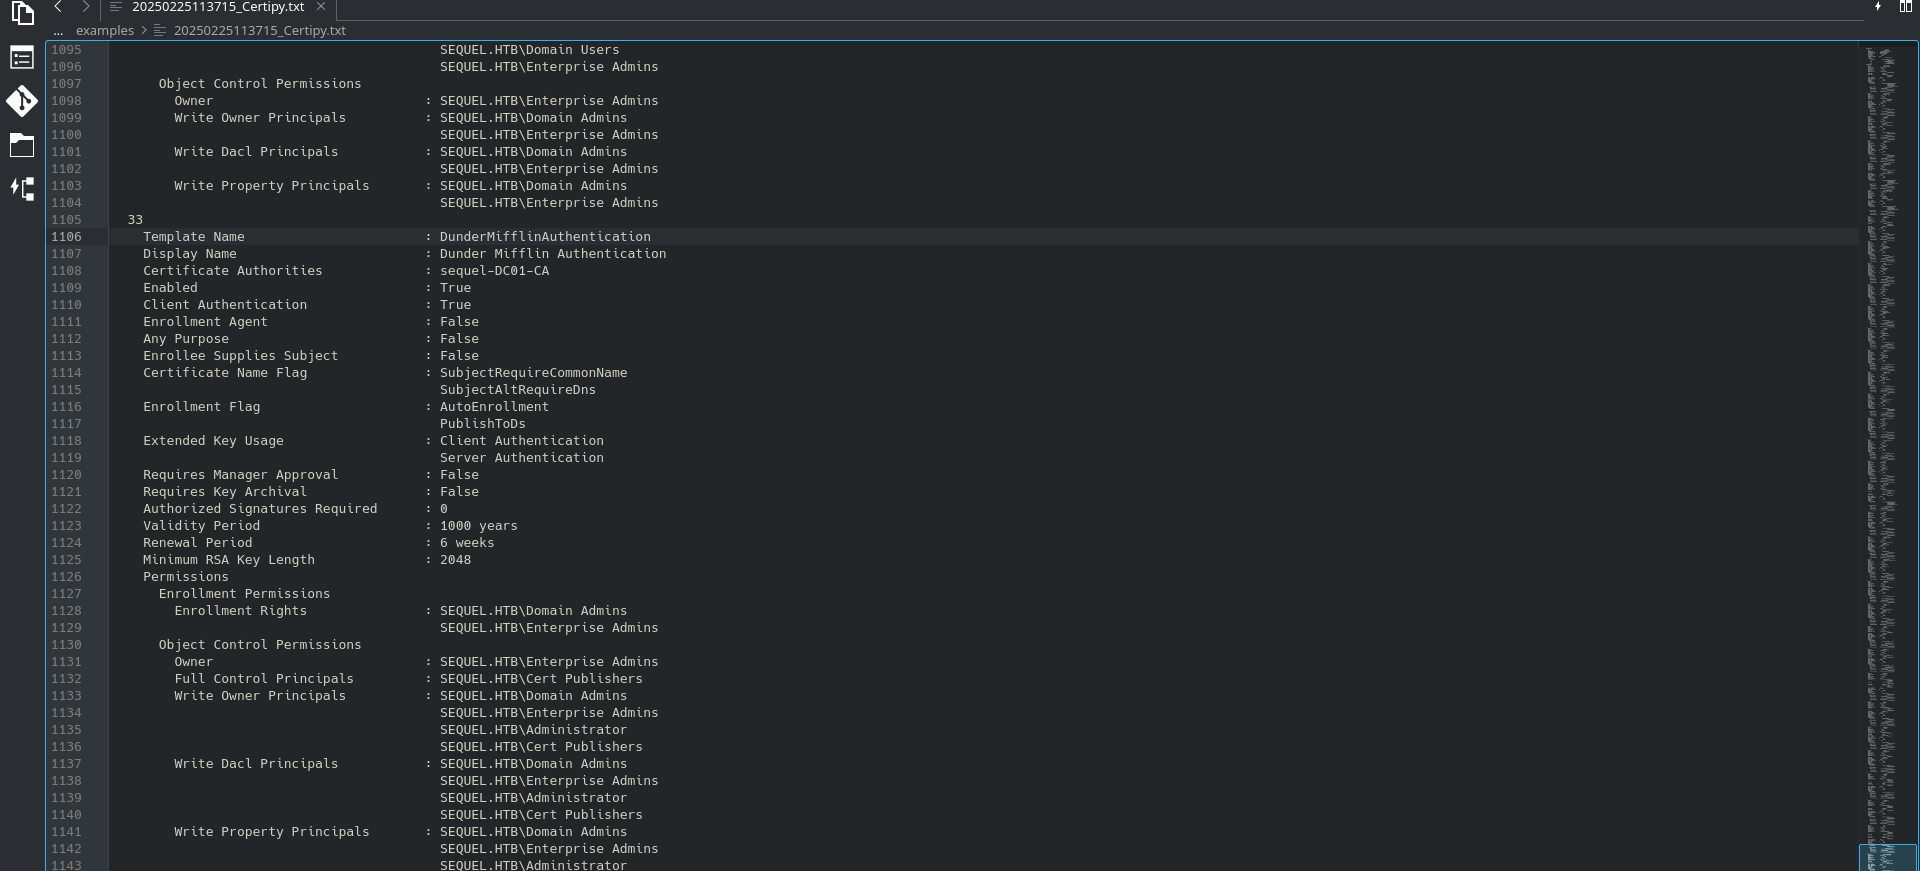1920x871 pixels.
Task: Click 'Requires Manager Approval' label
Action: (x=241, y=475)
